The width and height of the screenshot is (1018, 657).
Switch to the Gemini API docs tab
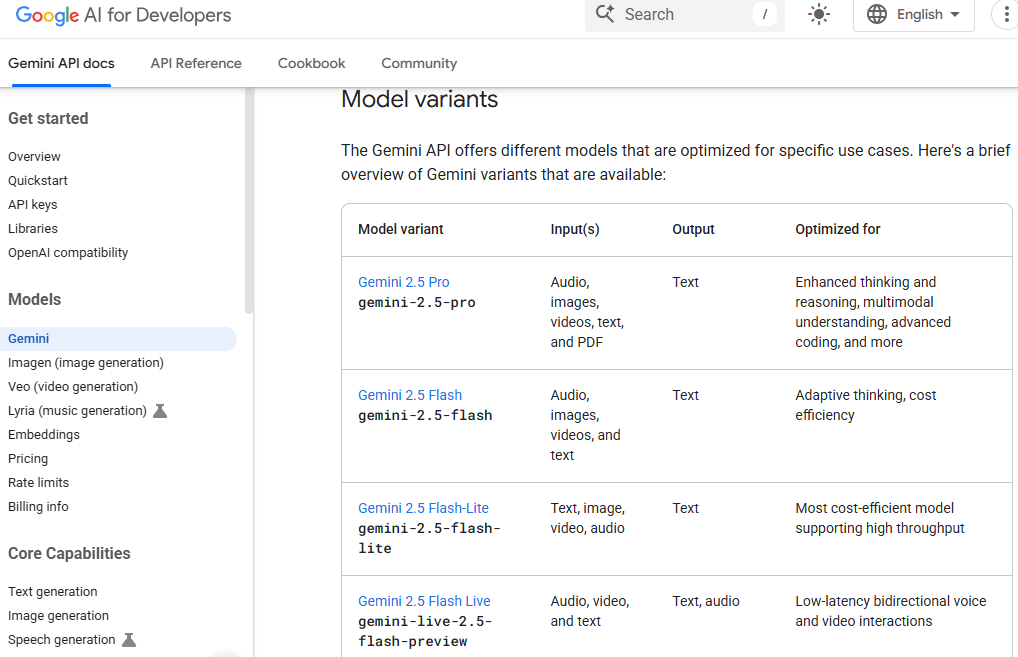click(61, 64)
